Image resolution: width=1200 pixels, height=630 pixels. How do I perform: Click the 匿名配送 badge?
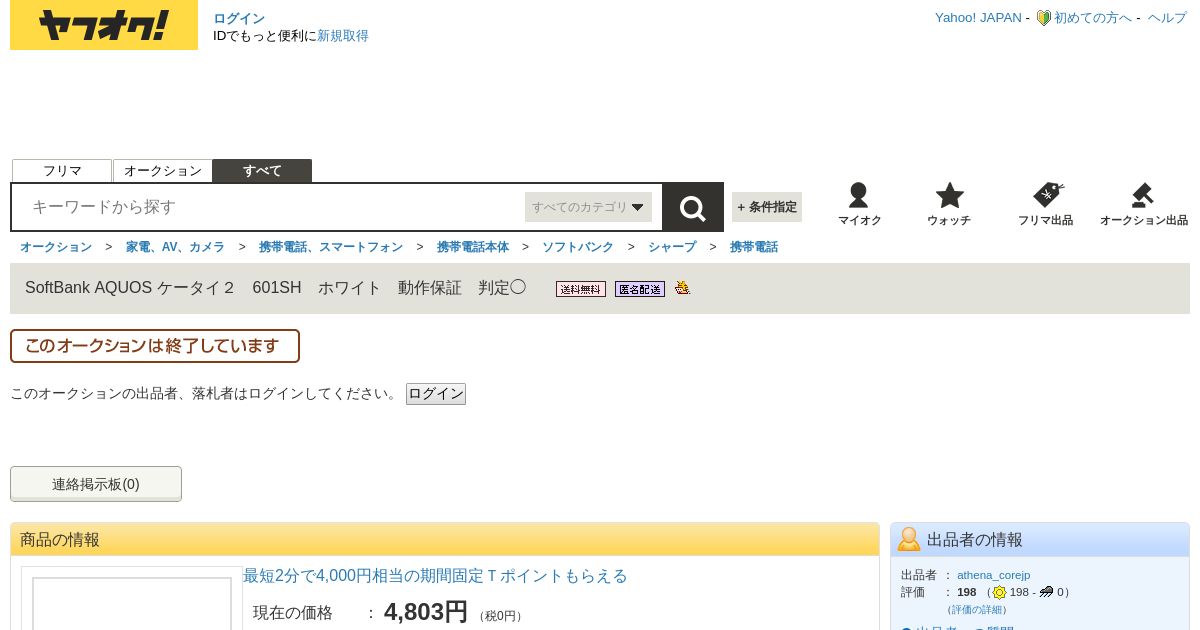pyautogui.click(x=640, y=289)
